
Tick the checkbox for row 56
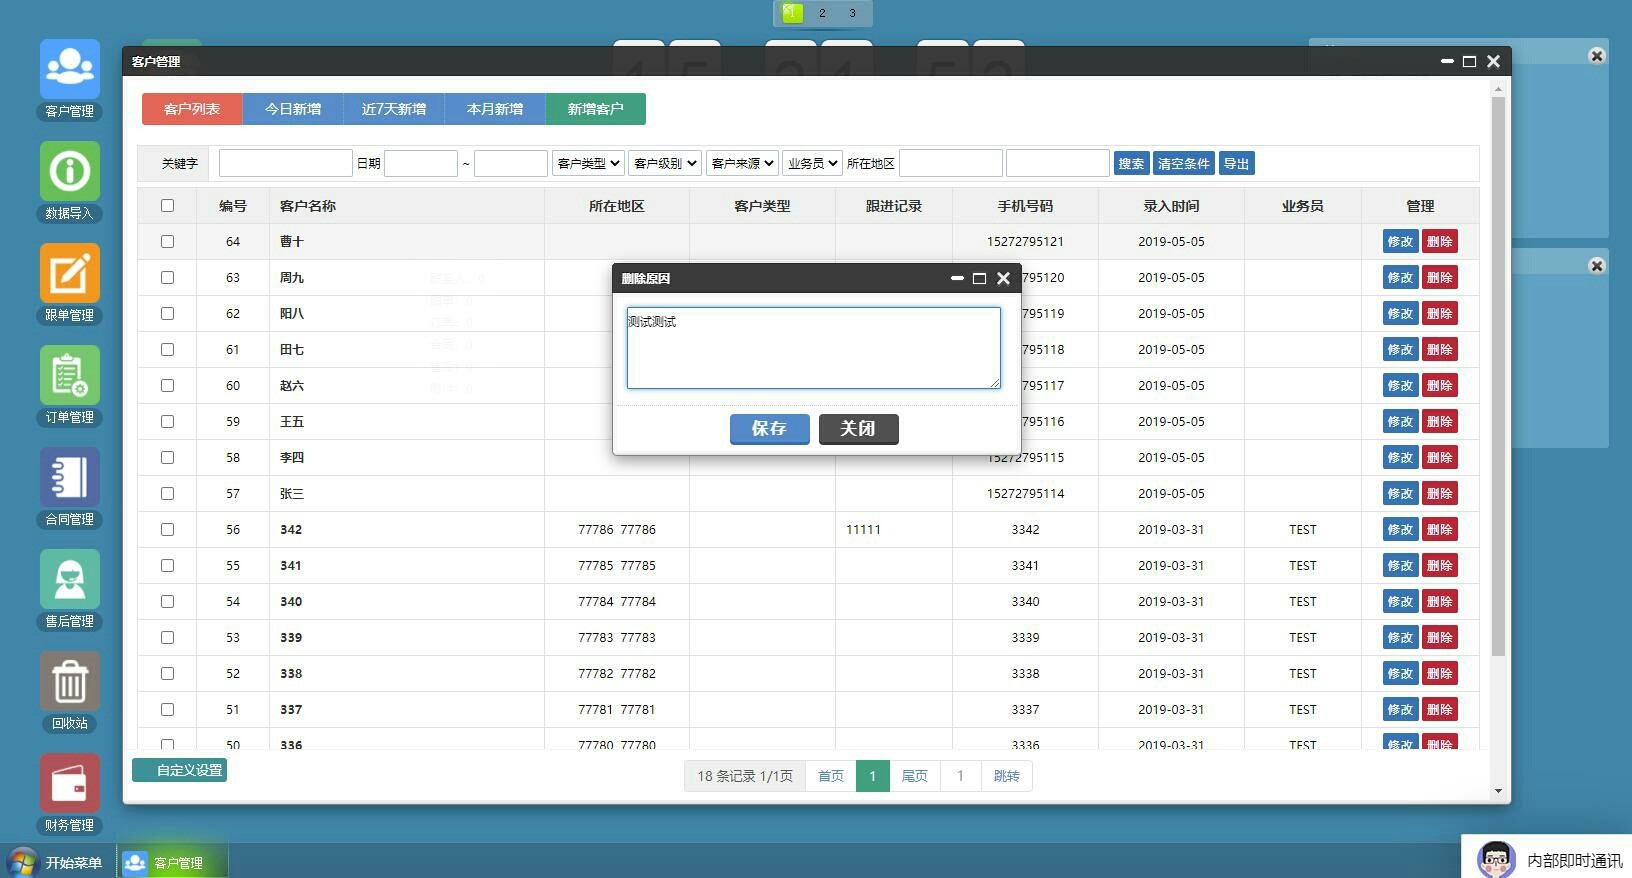tap(167, 529)
